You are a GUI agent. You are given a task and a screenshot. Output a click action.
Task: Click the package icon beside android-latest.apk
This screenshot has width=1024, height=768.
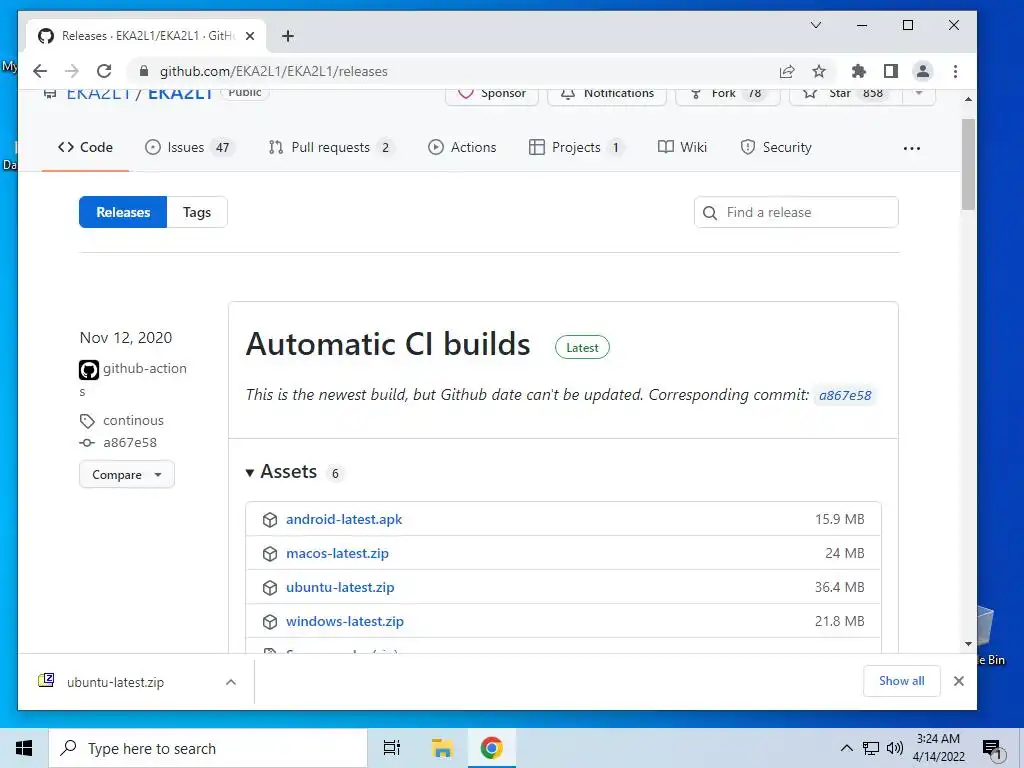[x=270, y=520]
